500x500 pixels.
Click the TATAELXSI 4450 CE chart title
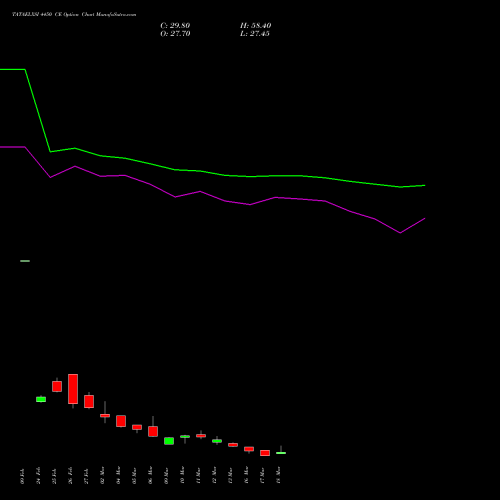(x=74, y=15)
